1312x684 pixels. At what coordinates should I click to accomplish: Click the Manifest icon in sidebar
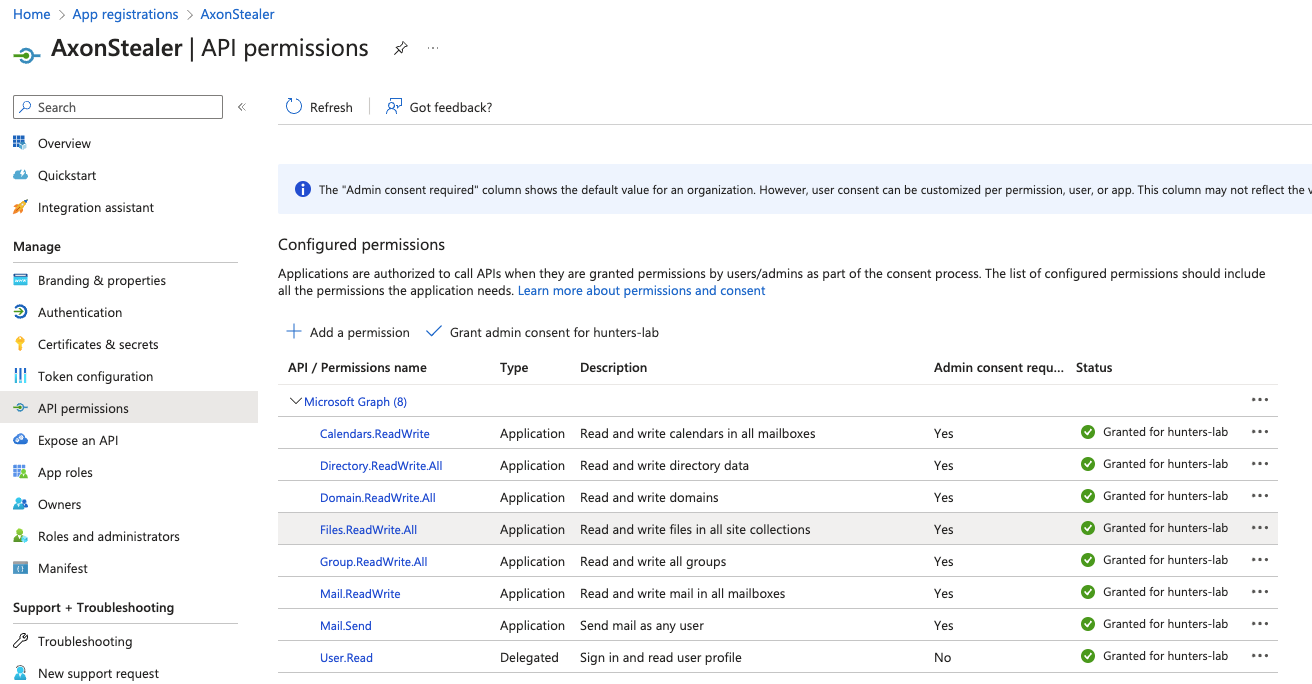point(20,568)
